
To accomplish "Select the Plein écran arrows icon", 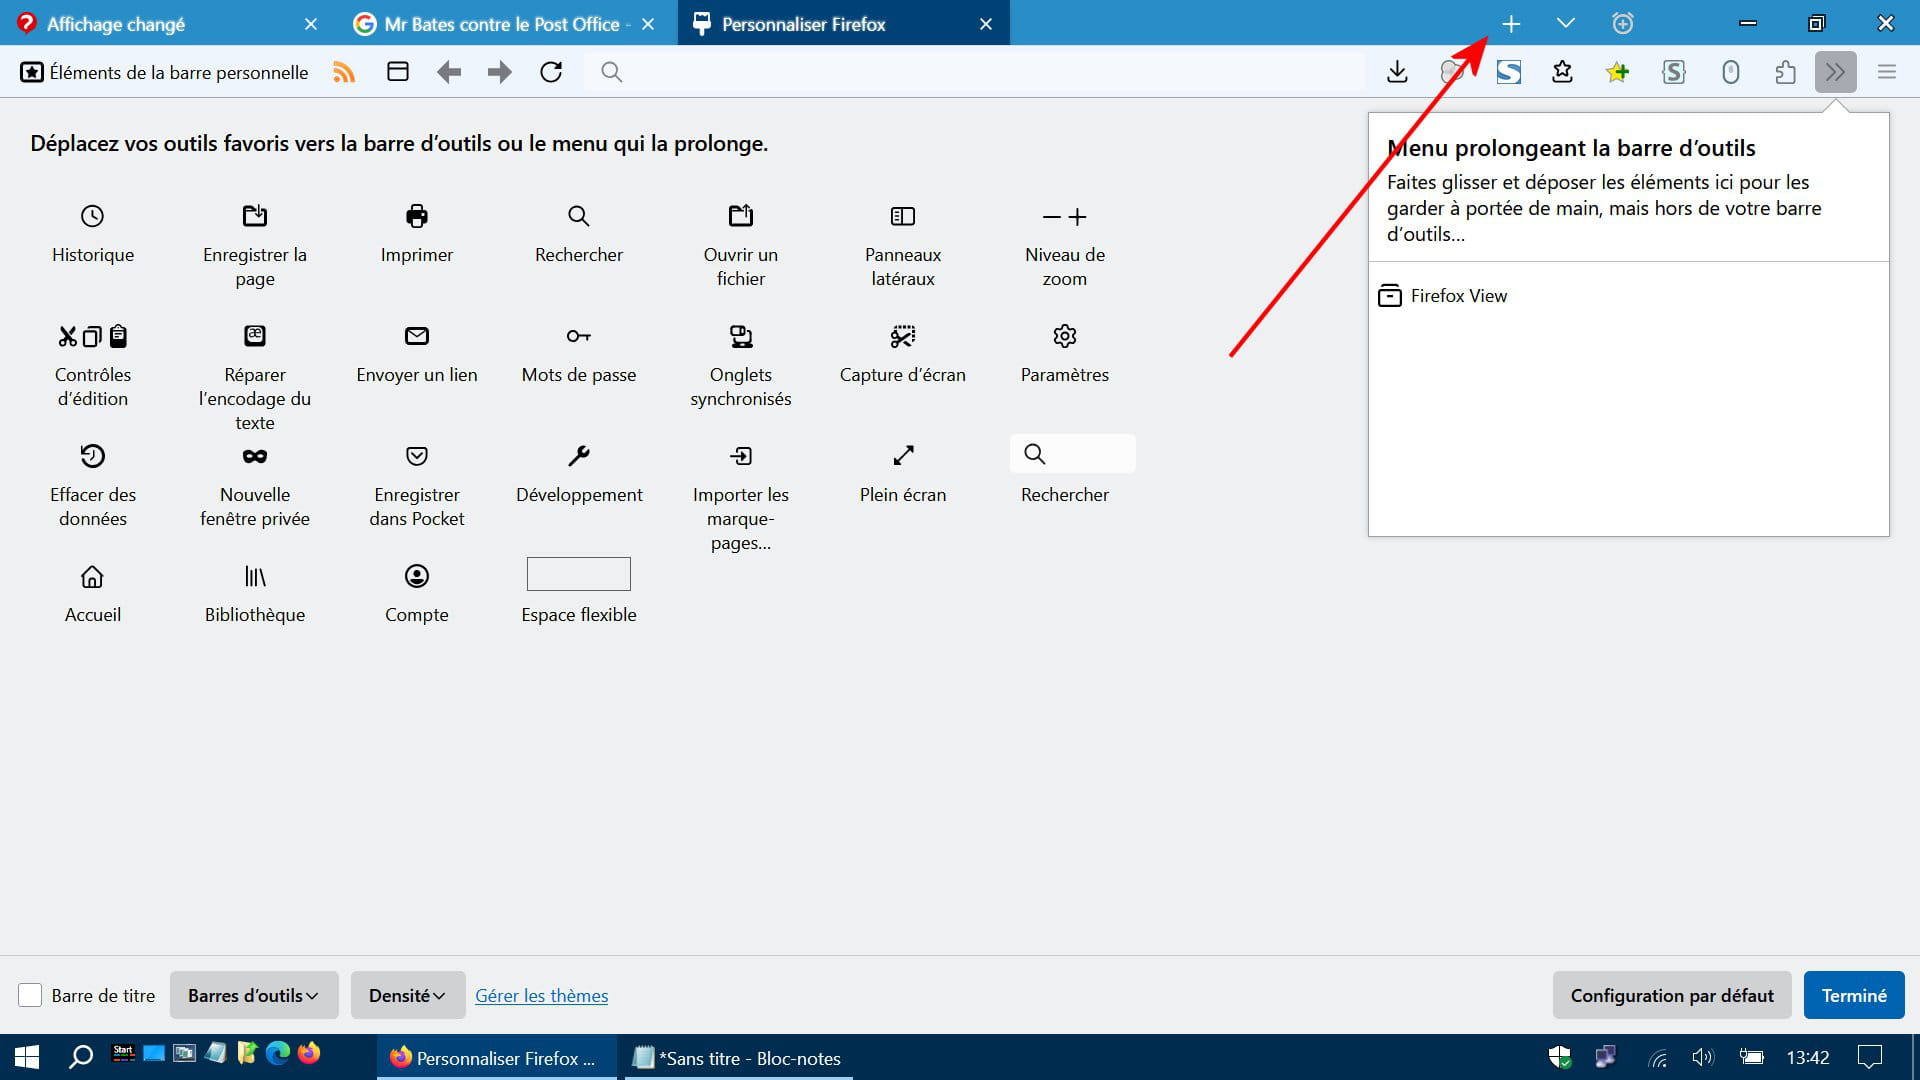I will pyautogui.click(x=903, y=456).
